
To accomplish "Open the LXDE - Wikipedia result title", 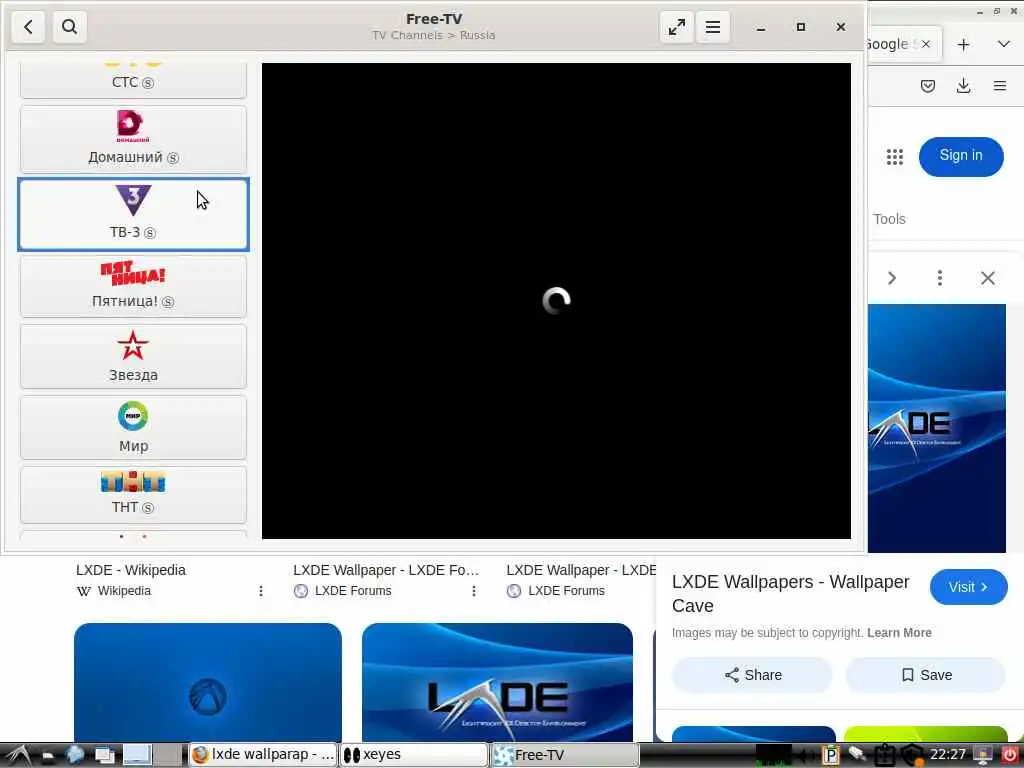I will [131, 570].
